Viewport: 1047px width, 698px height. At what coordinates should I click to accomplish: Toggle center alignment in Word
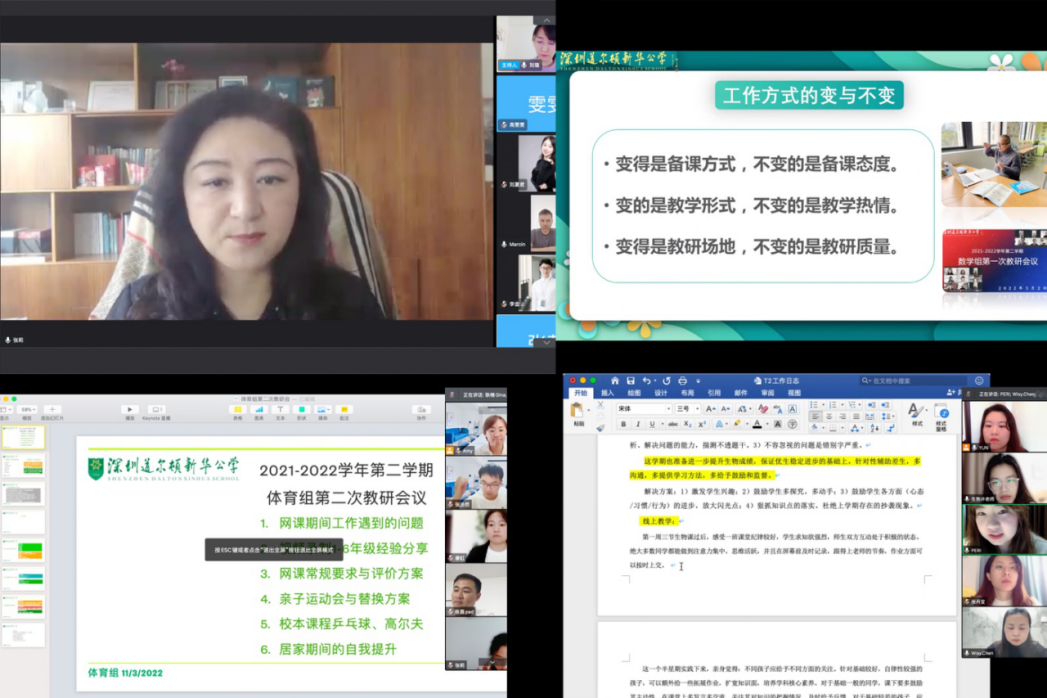pyautogui.click(x=829, y=416)
